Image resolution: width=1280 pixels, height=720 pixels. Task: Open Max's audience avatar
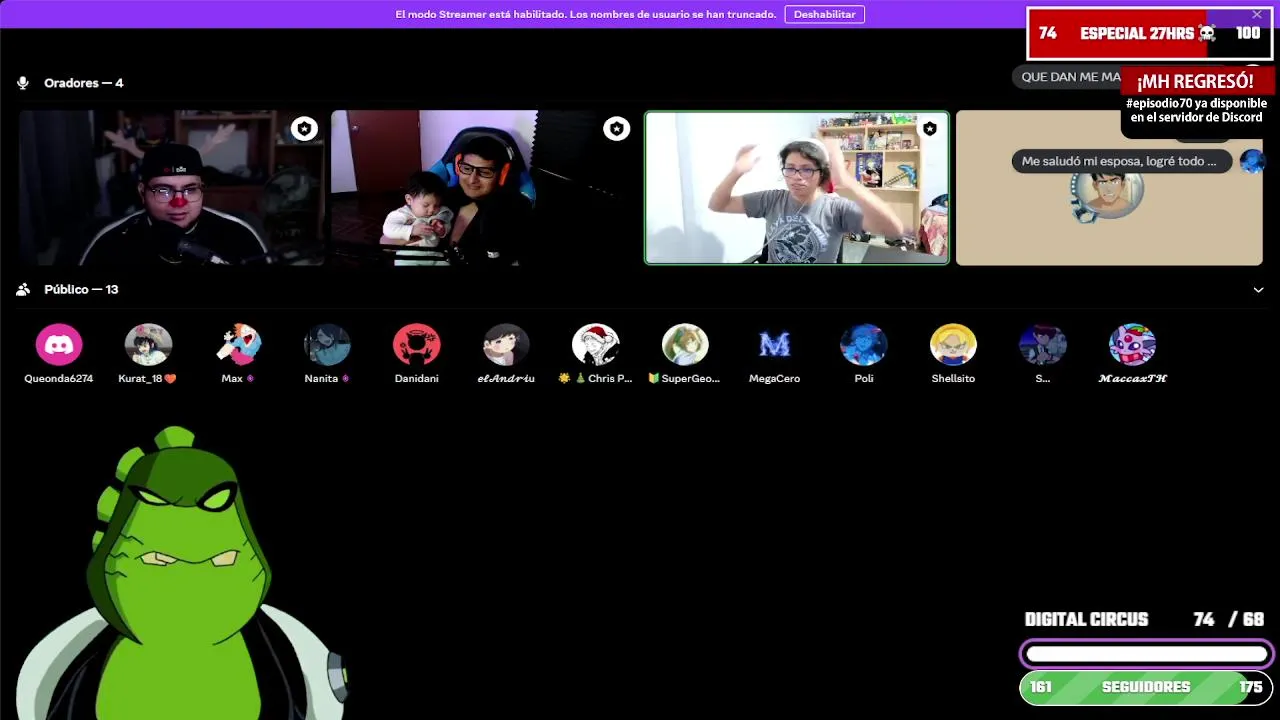click(238, 345)
